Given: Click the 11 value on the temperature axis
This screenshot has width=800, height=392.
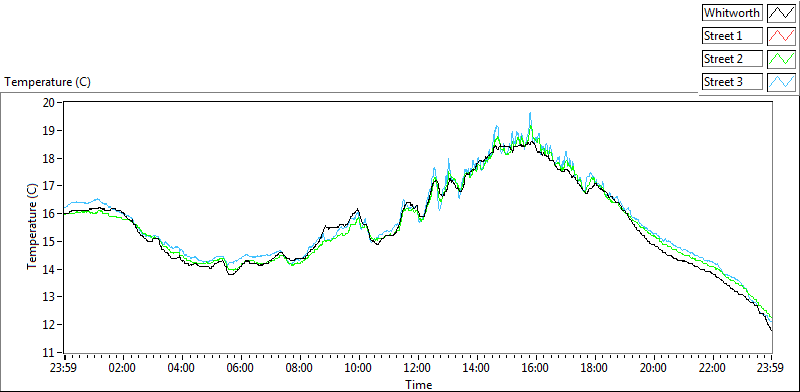Looking at the screenshot, I should [48, 352].
